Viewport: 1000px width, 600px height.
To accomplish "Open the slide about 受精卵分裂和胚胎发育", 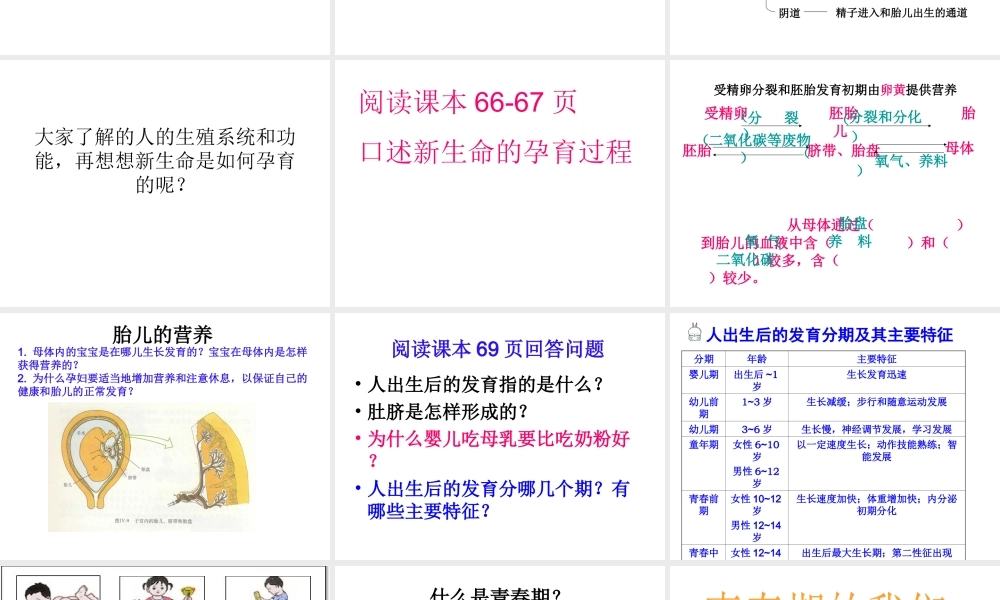I will tap(835, 183).
